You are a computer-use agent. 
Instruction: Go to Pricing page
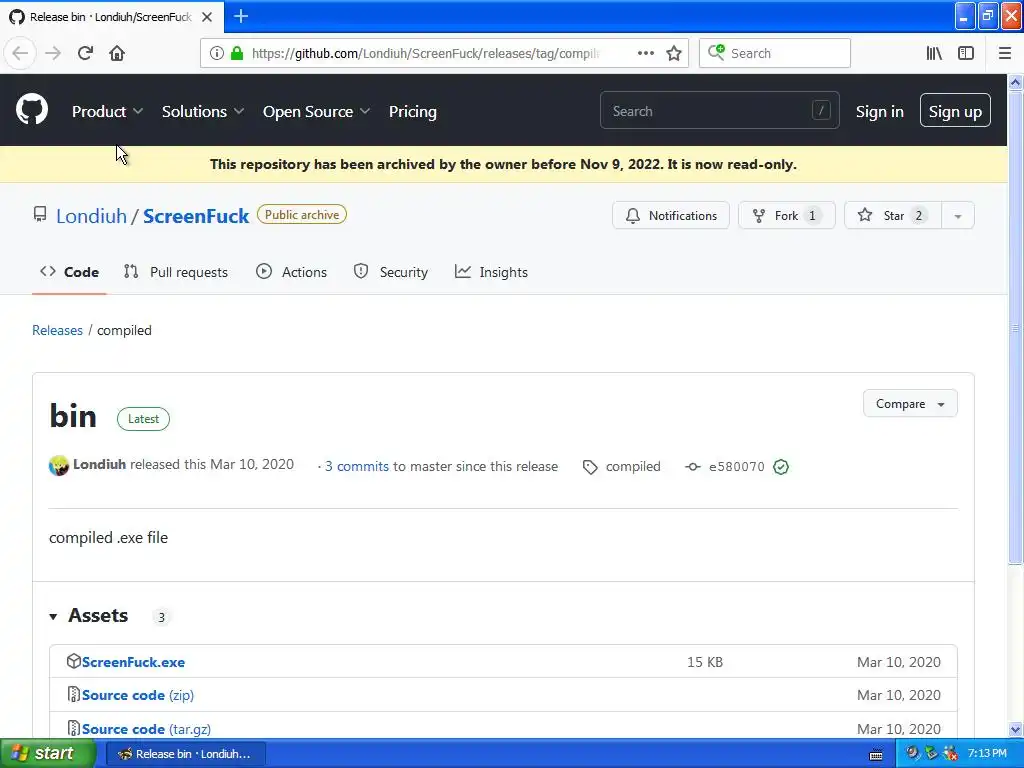pos(413,112)
